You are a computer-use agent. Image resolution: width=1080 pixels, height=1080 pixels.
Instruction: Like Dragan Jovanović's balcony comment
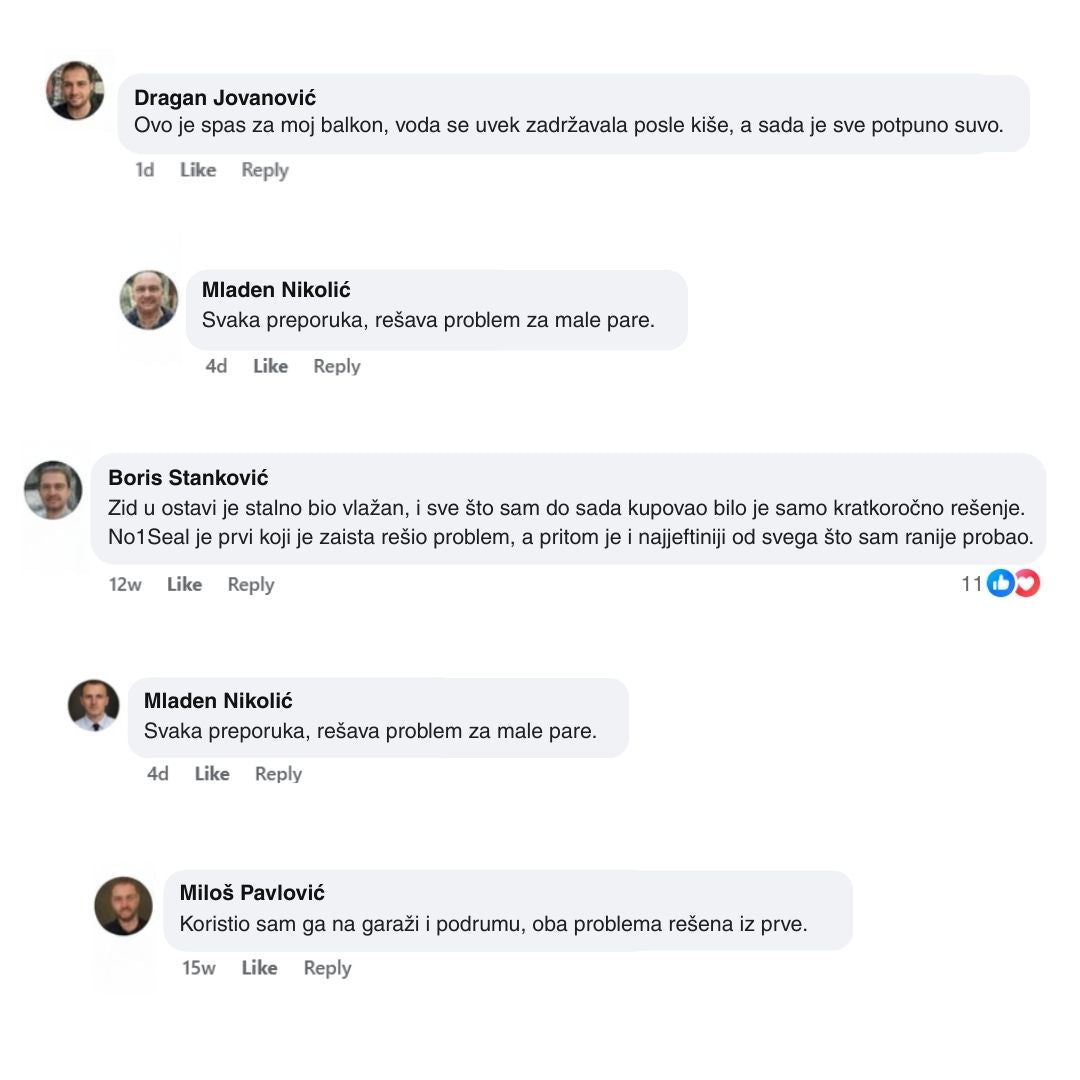[198, 170]
